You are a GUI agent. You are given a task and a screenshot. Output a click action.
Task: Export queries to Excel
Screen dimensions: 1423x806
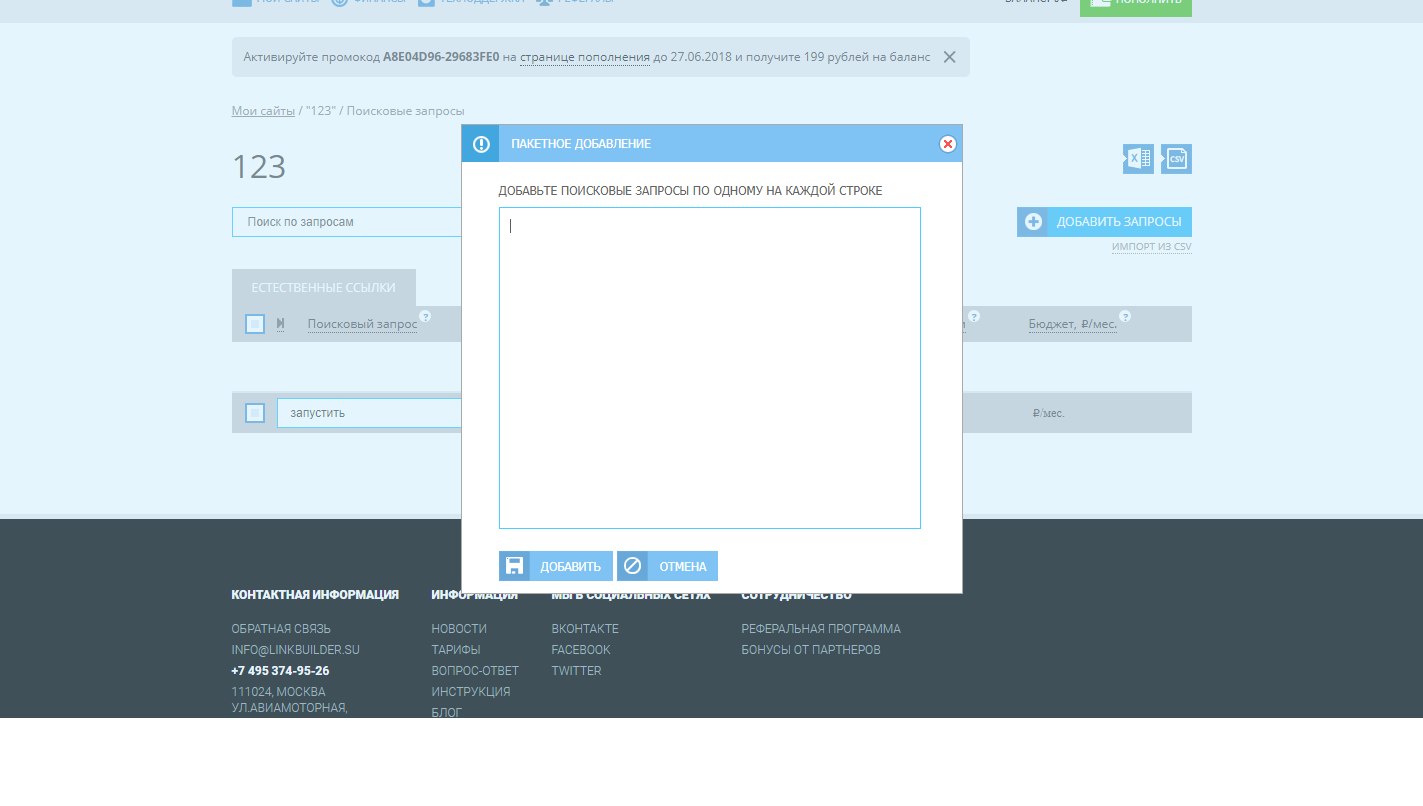coord(1138,159)
